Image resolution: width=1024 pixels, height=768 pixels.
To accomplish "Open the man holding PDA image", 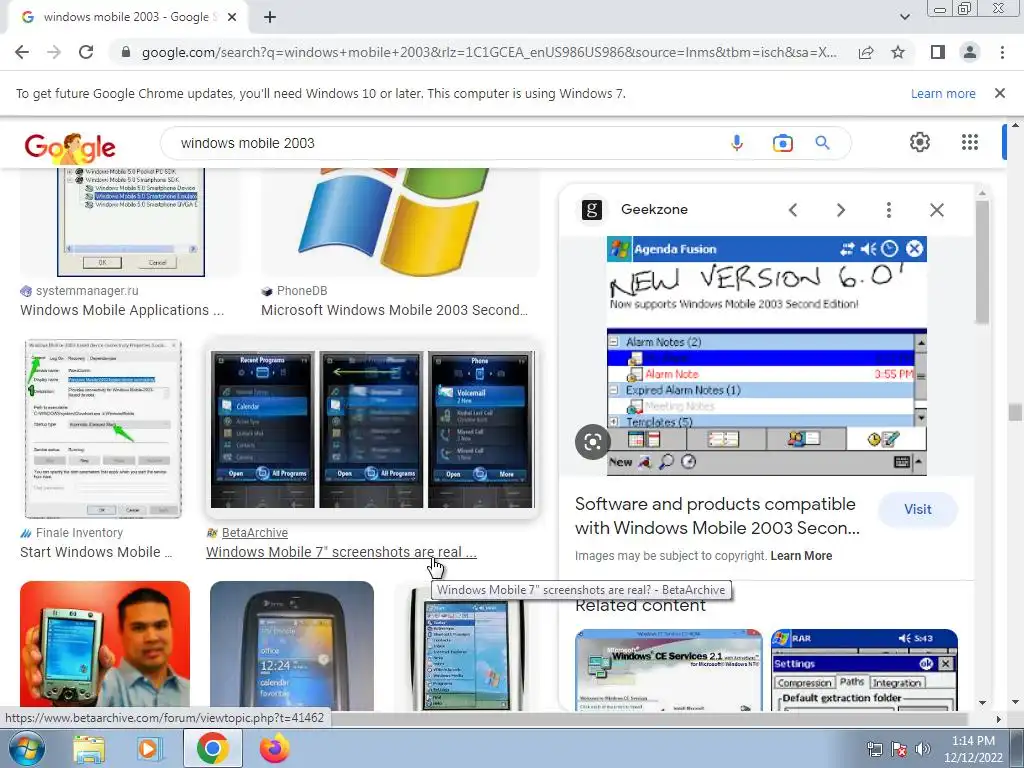I will (x=105, y=646).
